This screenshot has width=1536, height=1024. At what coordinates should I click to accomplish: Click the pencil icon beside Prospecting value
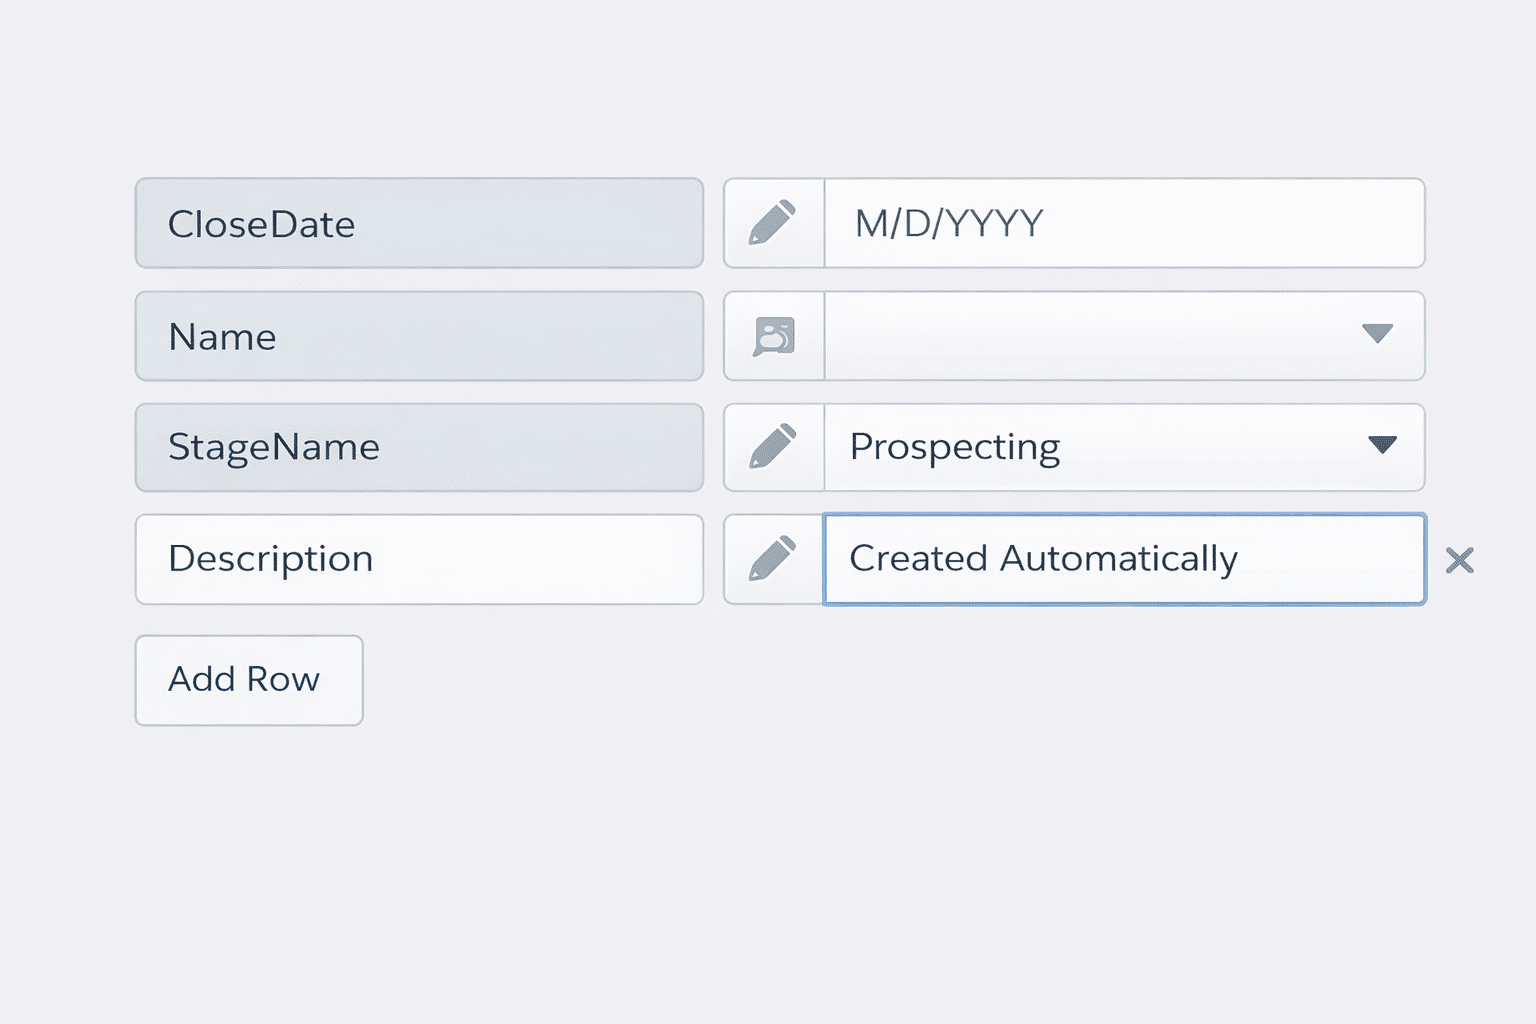point(773,447)
